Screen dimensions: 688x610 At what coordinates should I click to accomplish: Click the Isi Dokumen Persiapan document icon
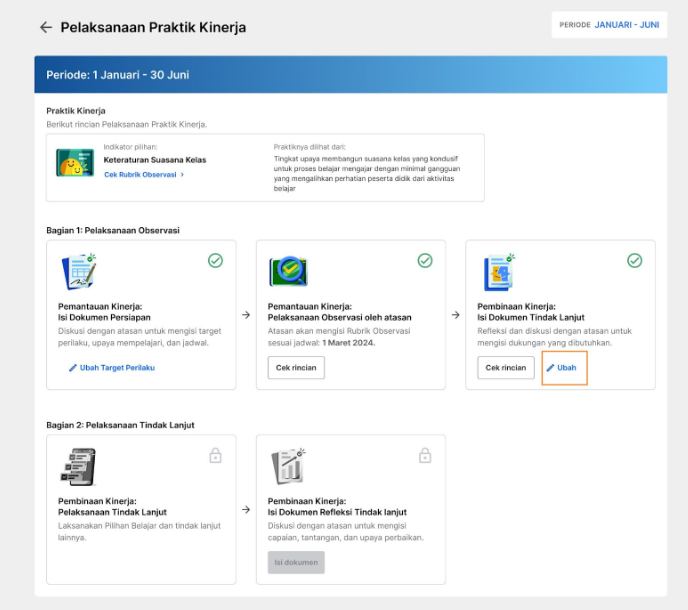(79, 272)
